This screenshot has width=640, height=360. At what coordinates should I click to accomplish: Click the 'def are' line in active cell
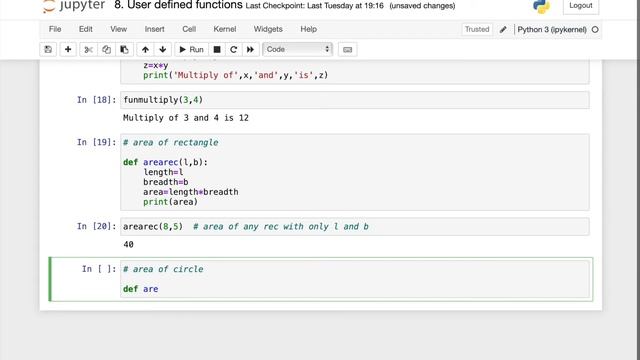point(140,289)
